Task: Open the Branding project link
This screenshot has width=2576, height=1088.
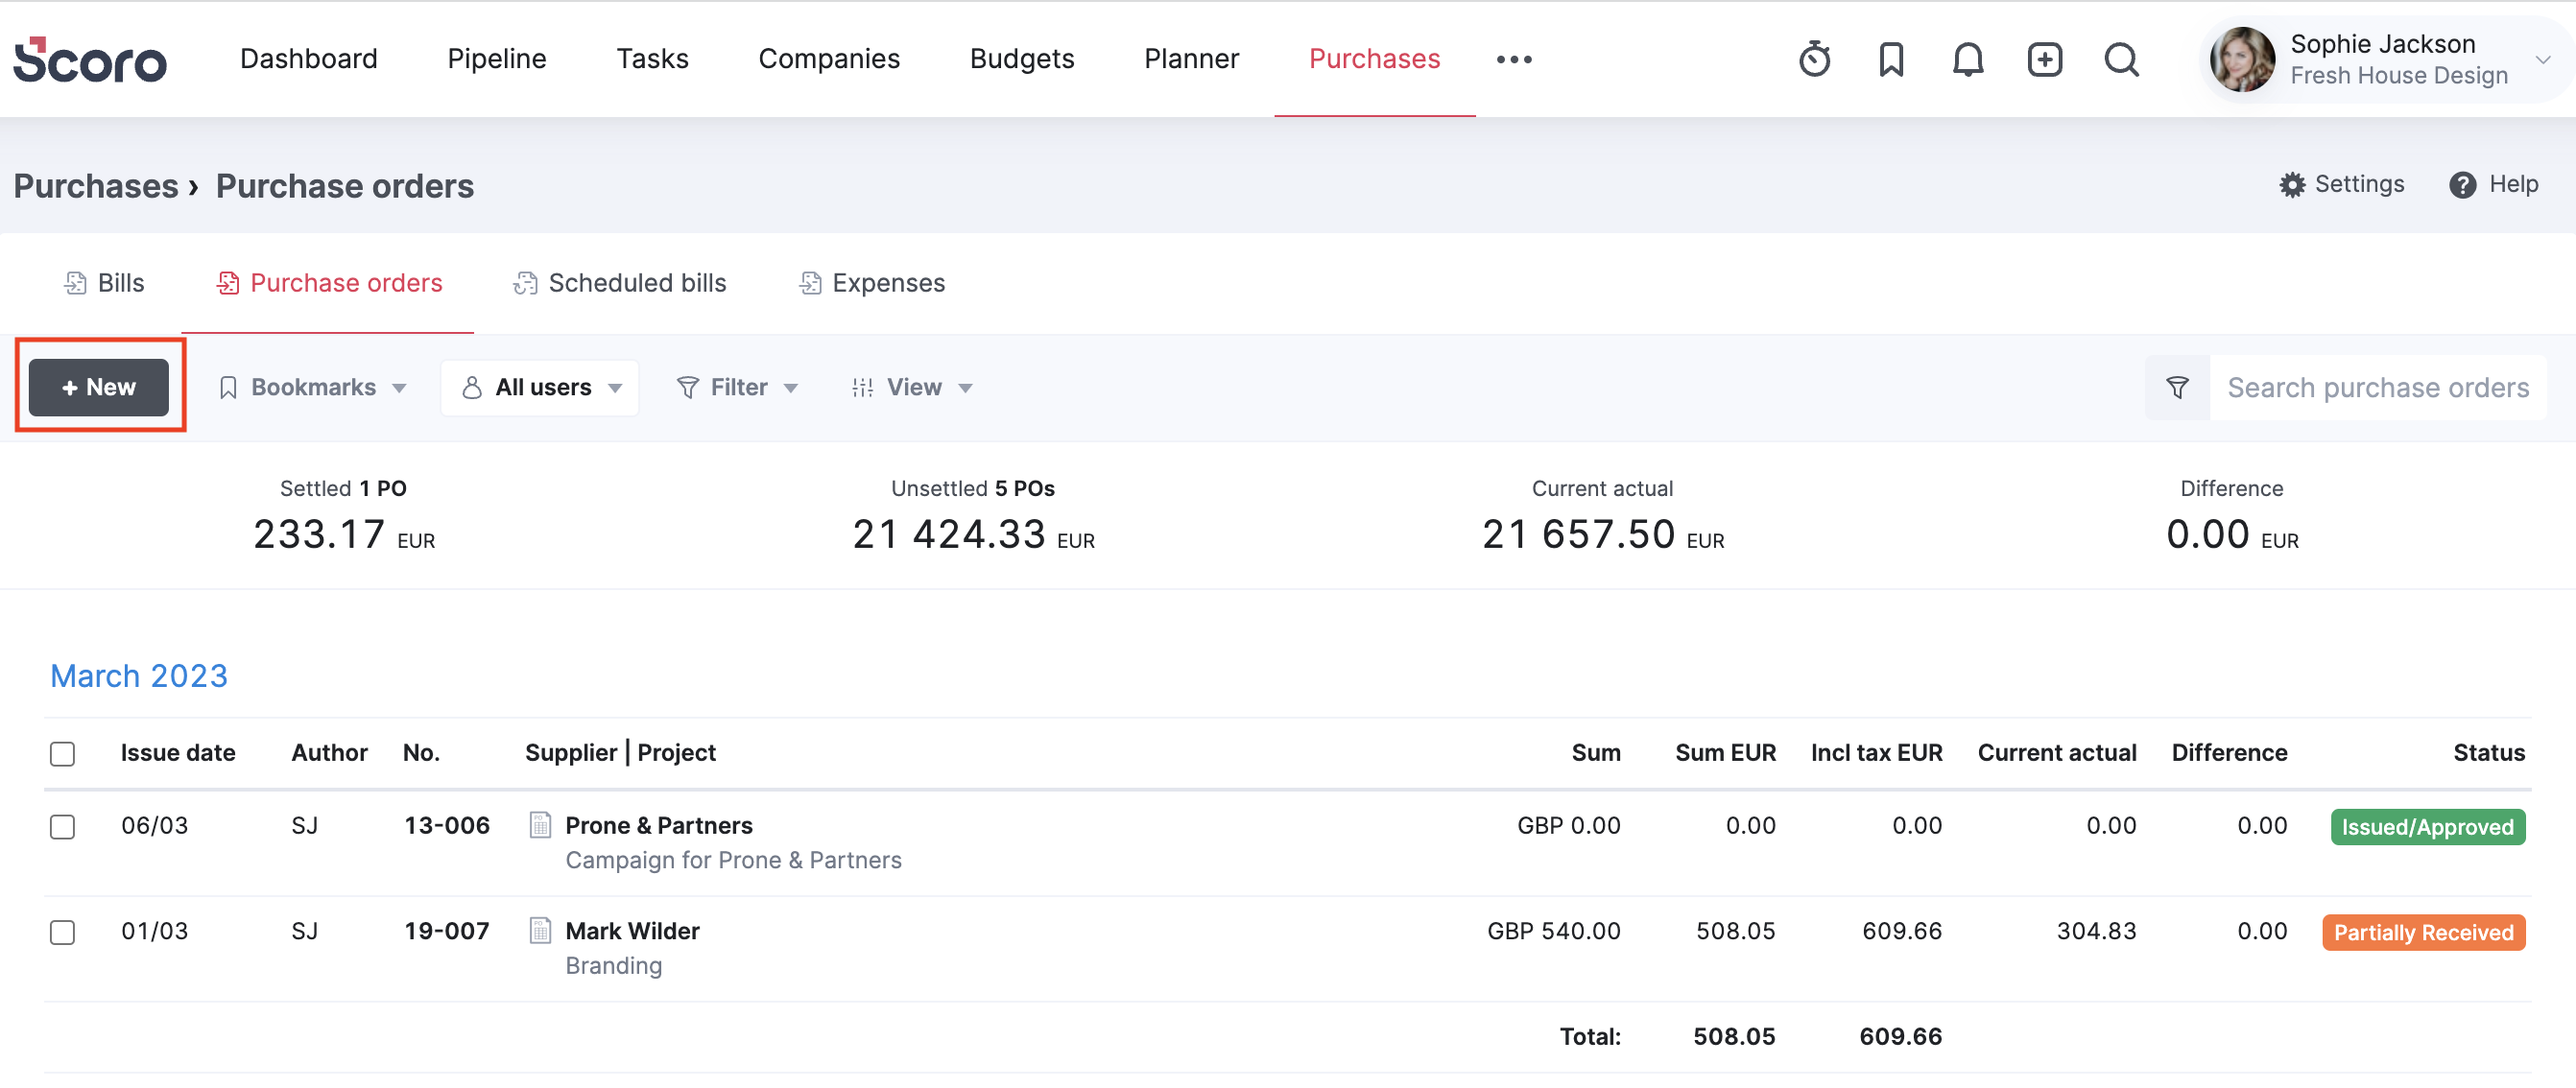Action: (613, 966)
